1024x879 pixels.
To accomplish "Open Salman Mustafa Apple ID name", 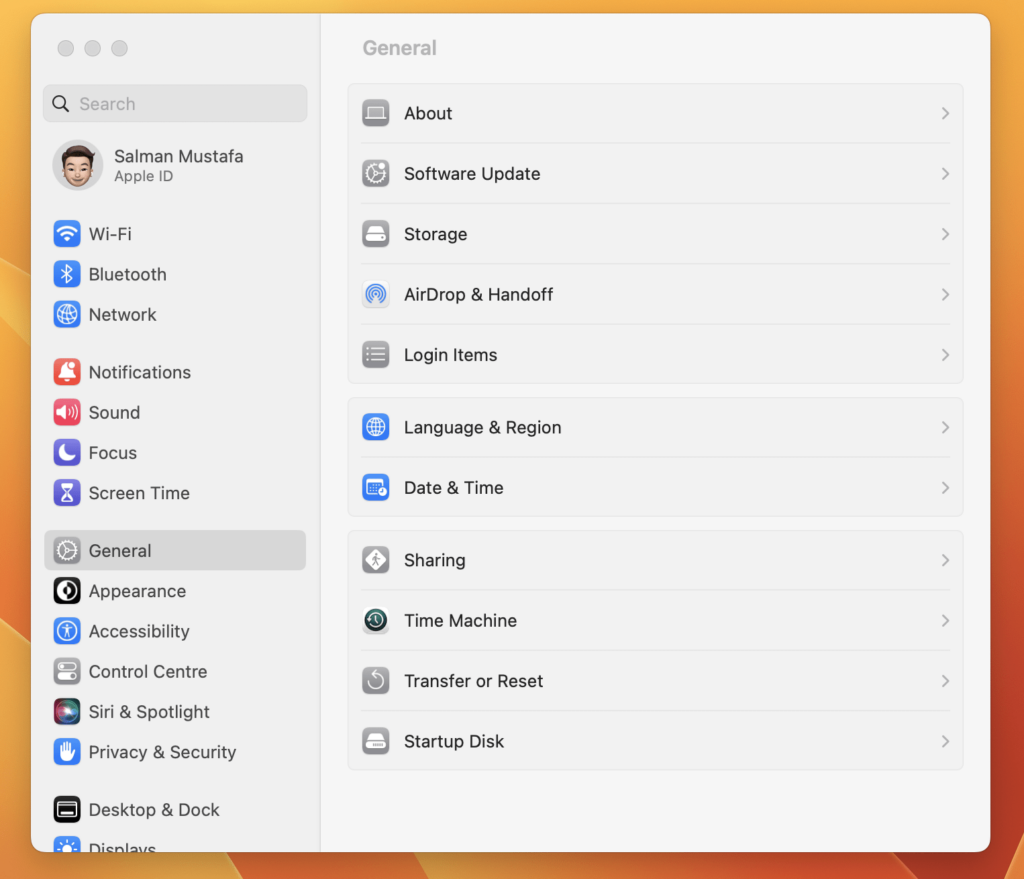I will click(x=178, y=156).
